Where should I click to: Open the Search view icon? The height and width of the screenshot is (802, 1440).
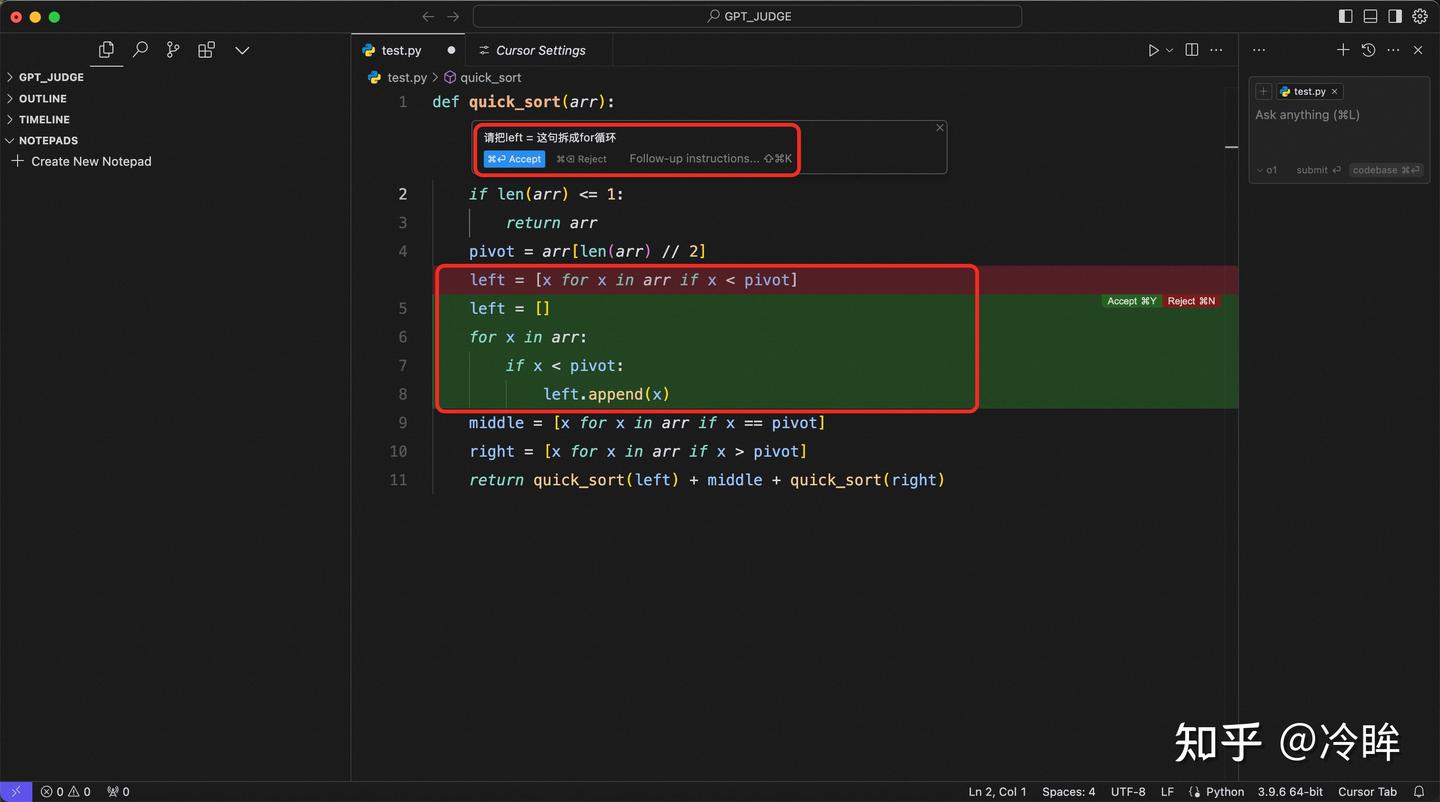(x=140, y=49)
